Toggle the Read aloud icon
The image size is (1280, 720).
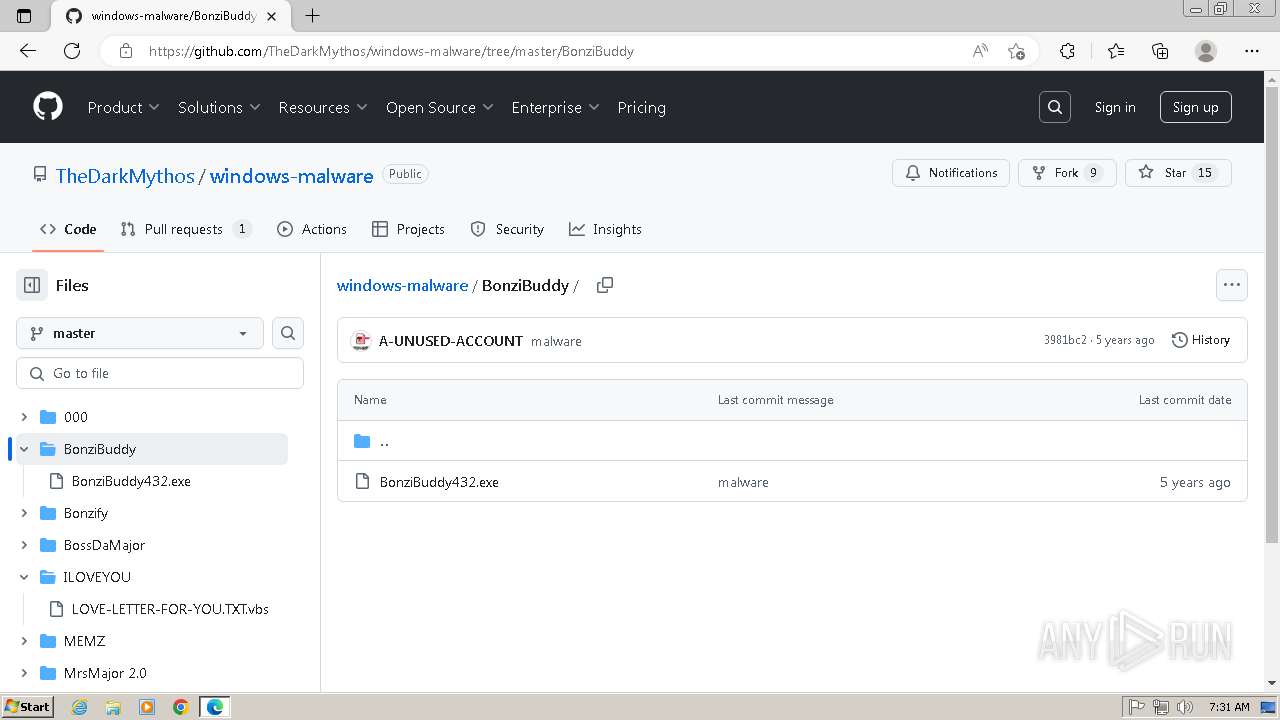[980, 51]
